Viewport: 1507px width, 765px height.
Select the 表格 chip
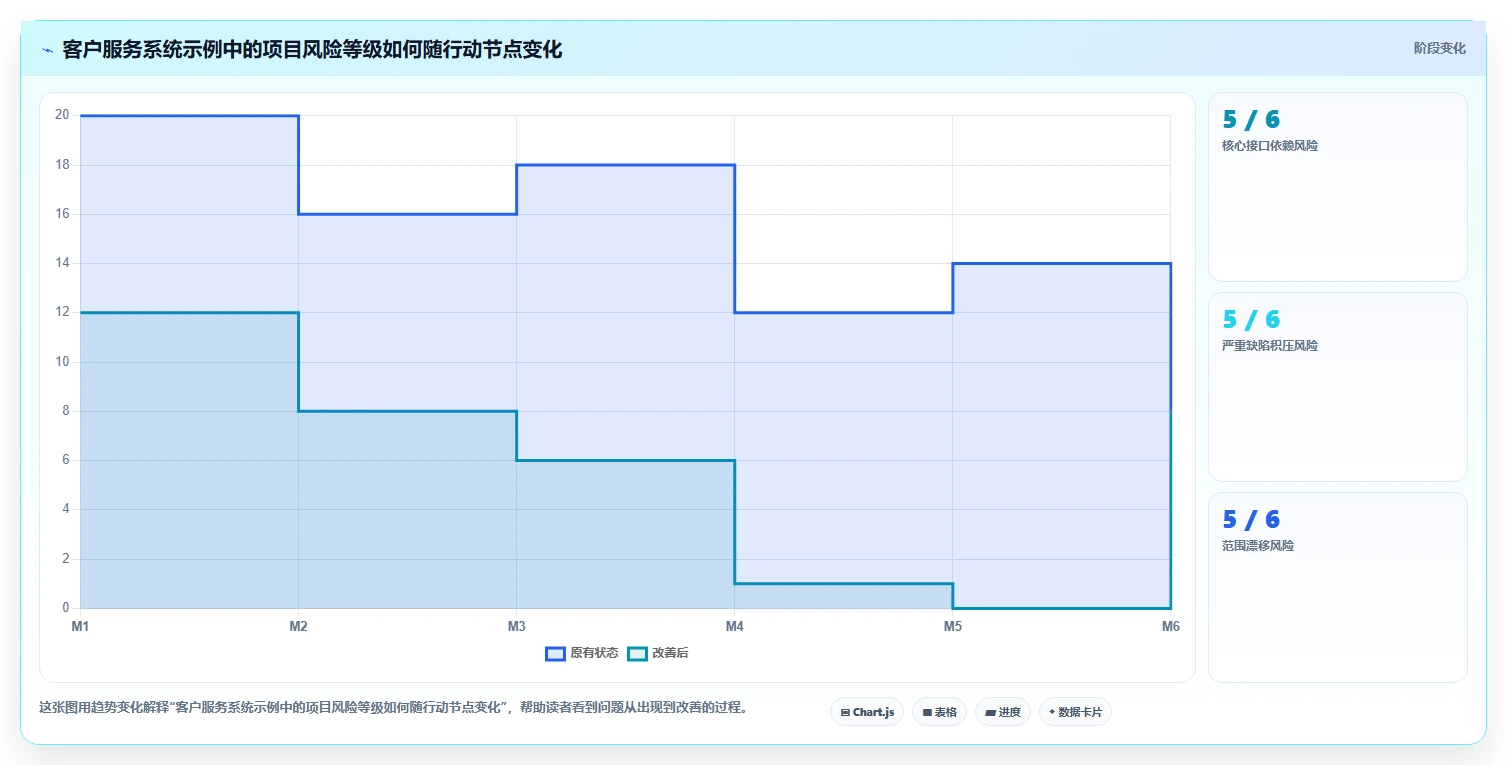[x=939, y=712]
